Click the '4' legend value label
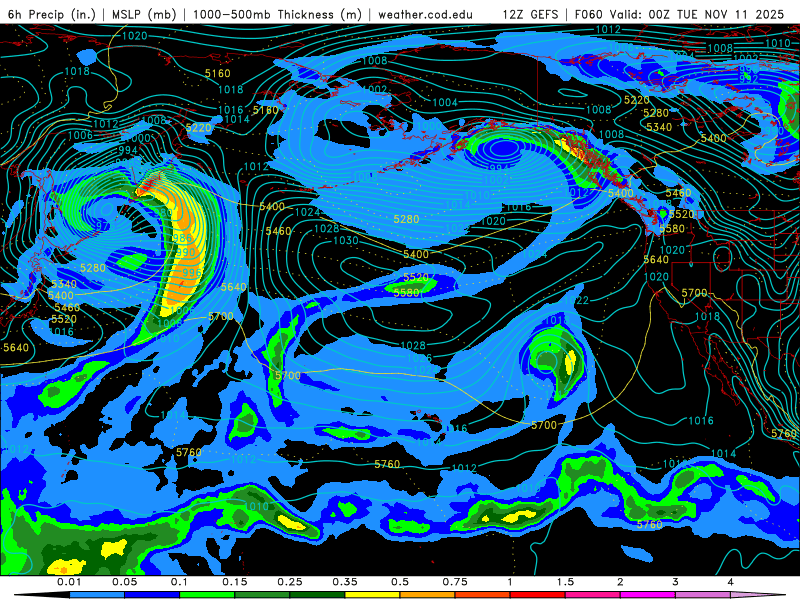The width and height of the screenshot is (800, 600). tap(731, 582)
